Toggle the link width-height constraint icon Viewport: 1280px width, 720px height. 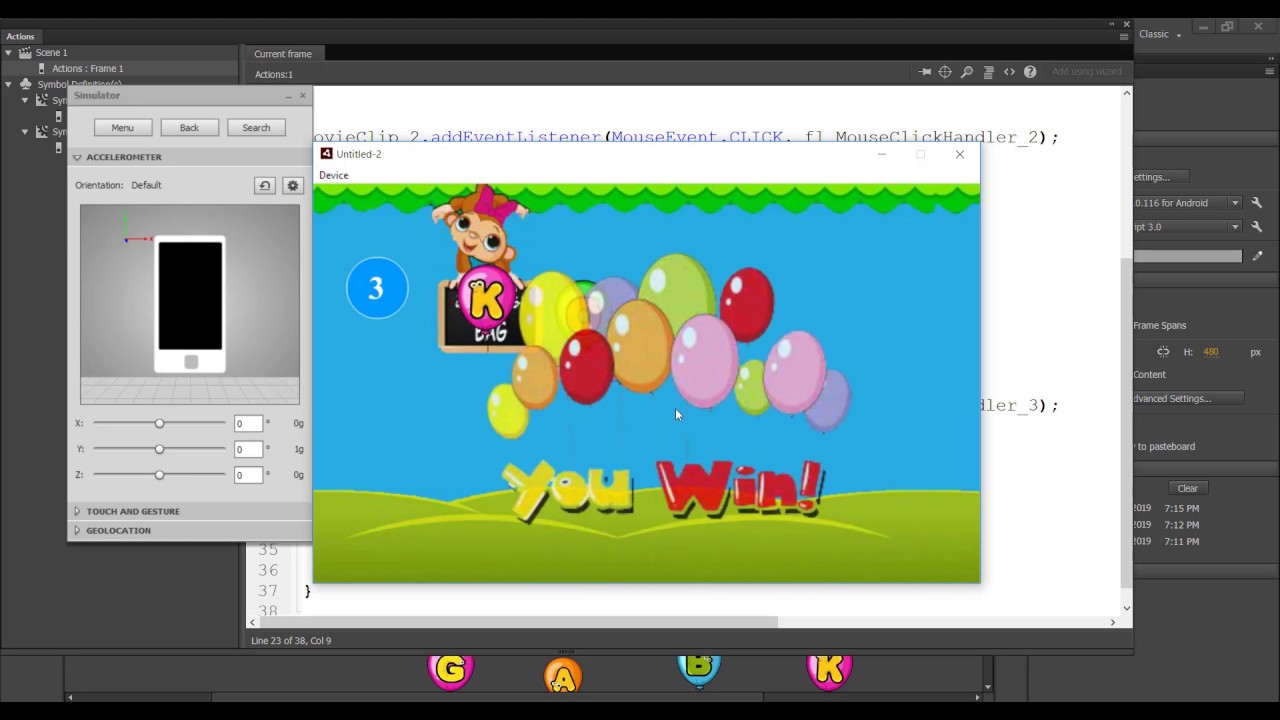click(1163, 352)
